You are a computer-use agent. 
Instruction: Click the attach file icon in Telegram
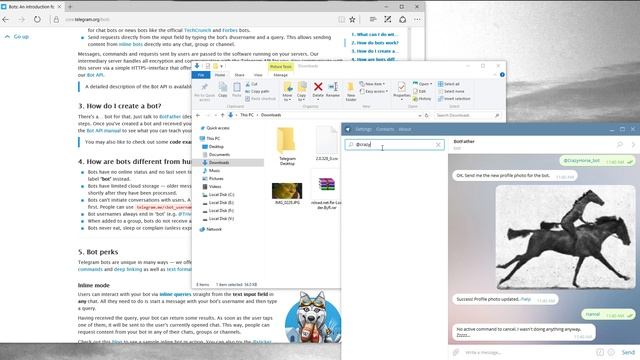click(x=456, y=352)
